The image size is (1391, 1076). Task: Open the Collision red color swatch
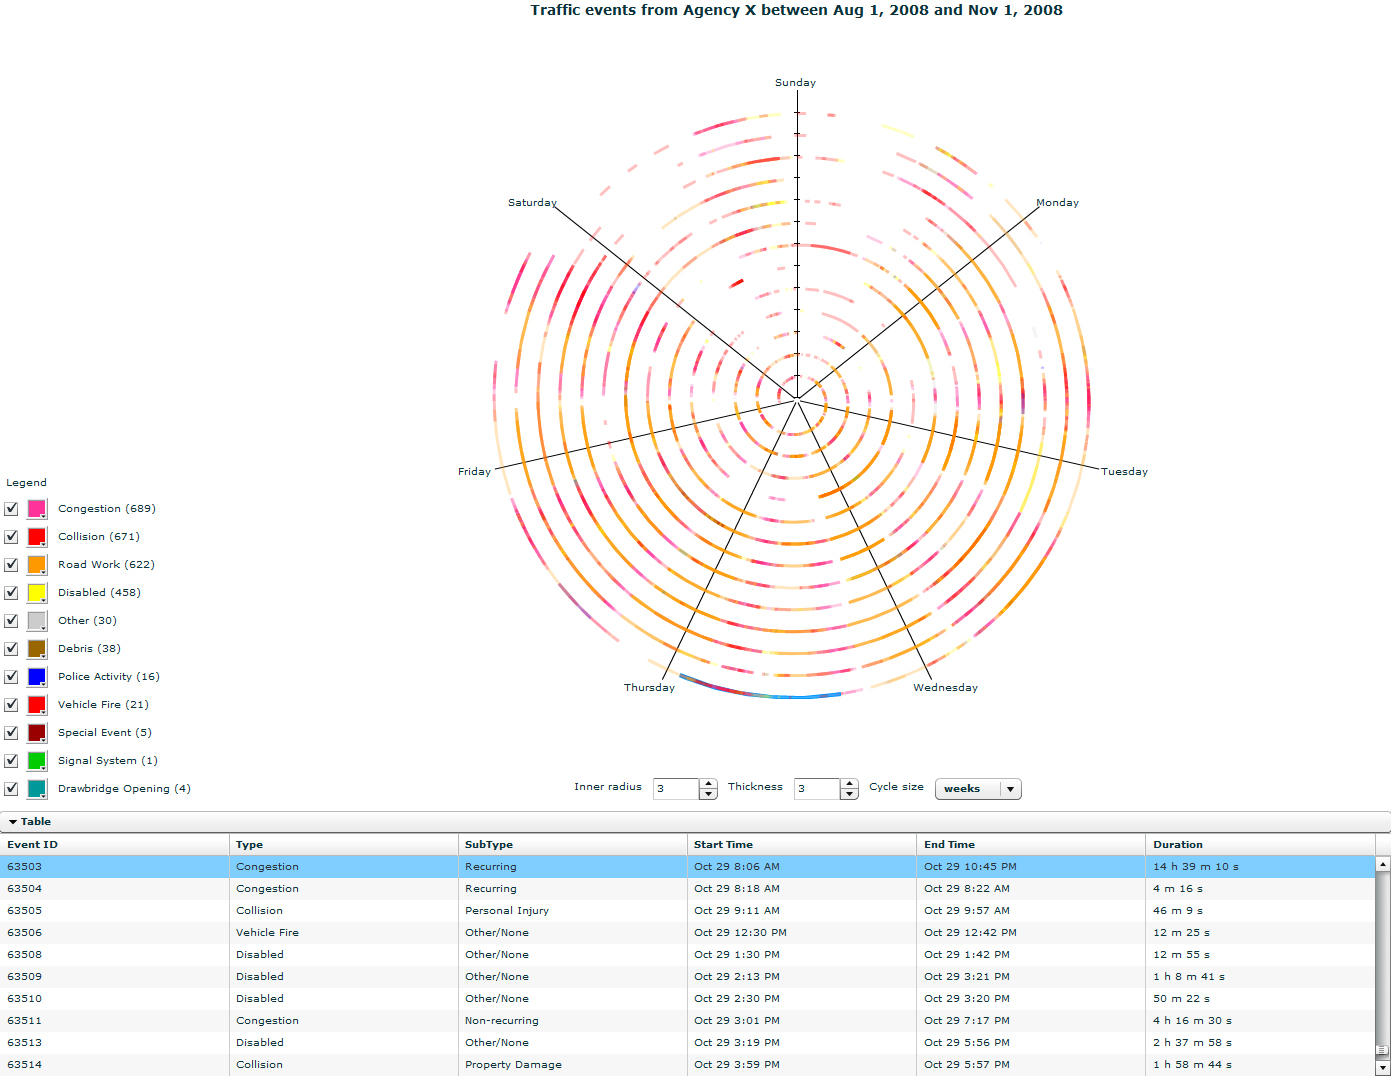click(37, 537)
